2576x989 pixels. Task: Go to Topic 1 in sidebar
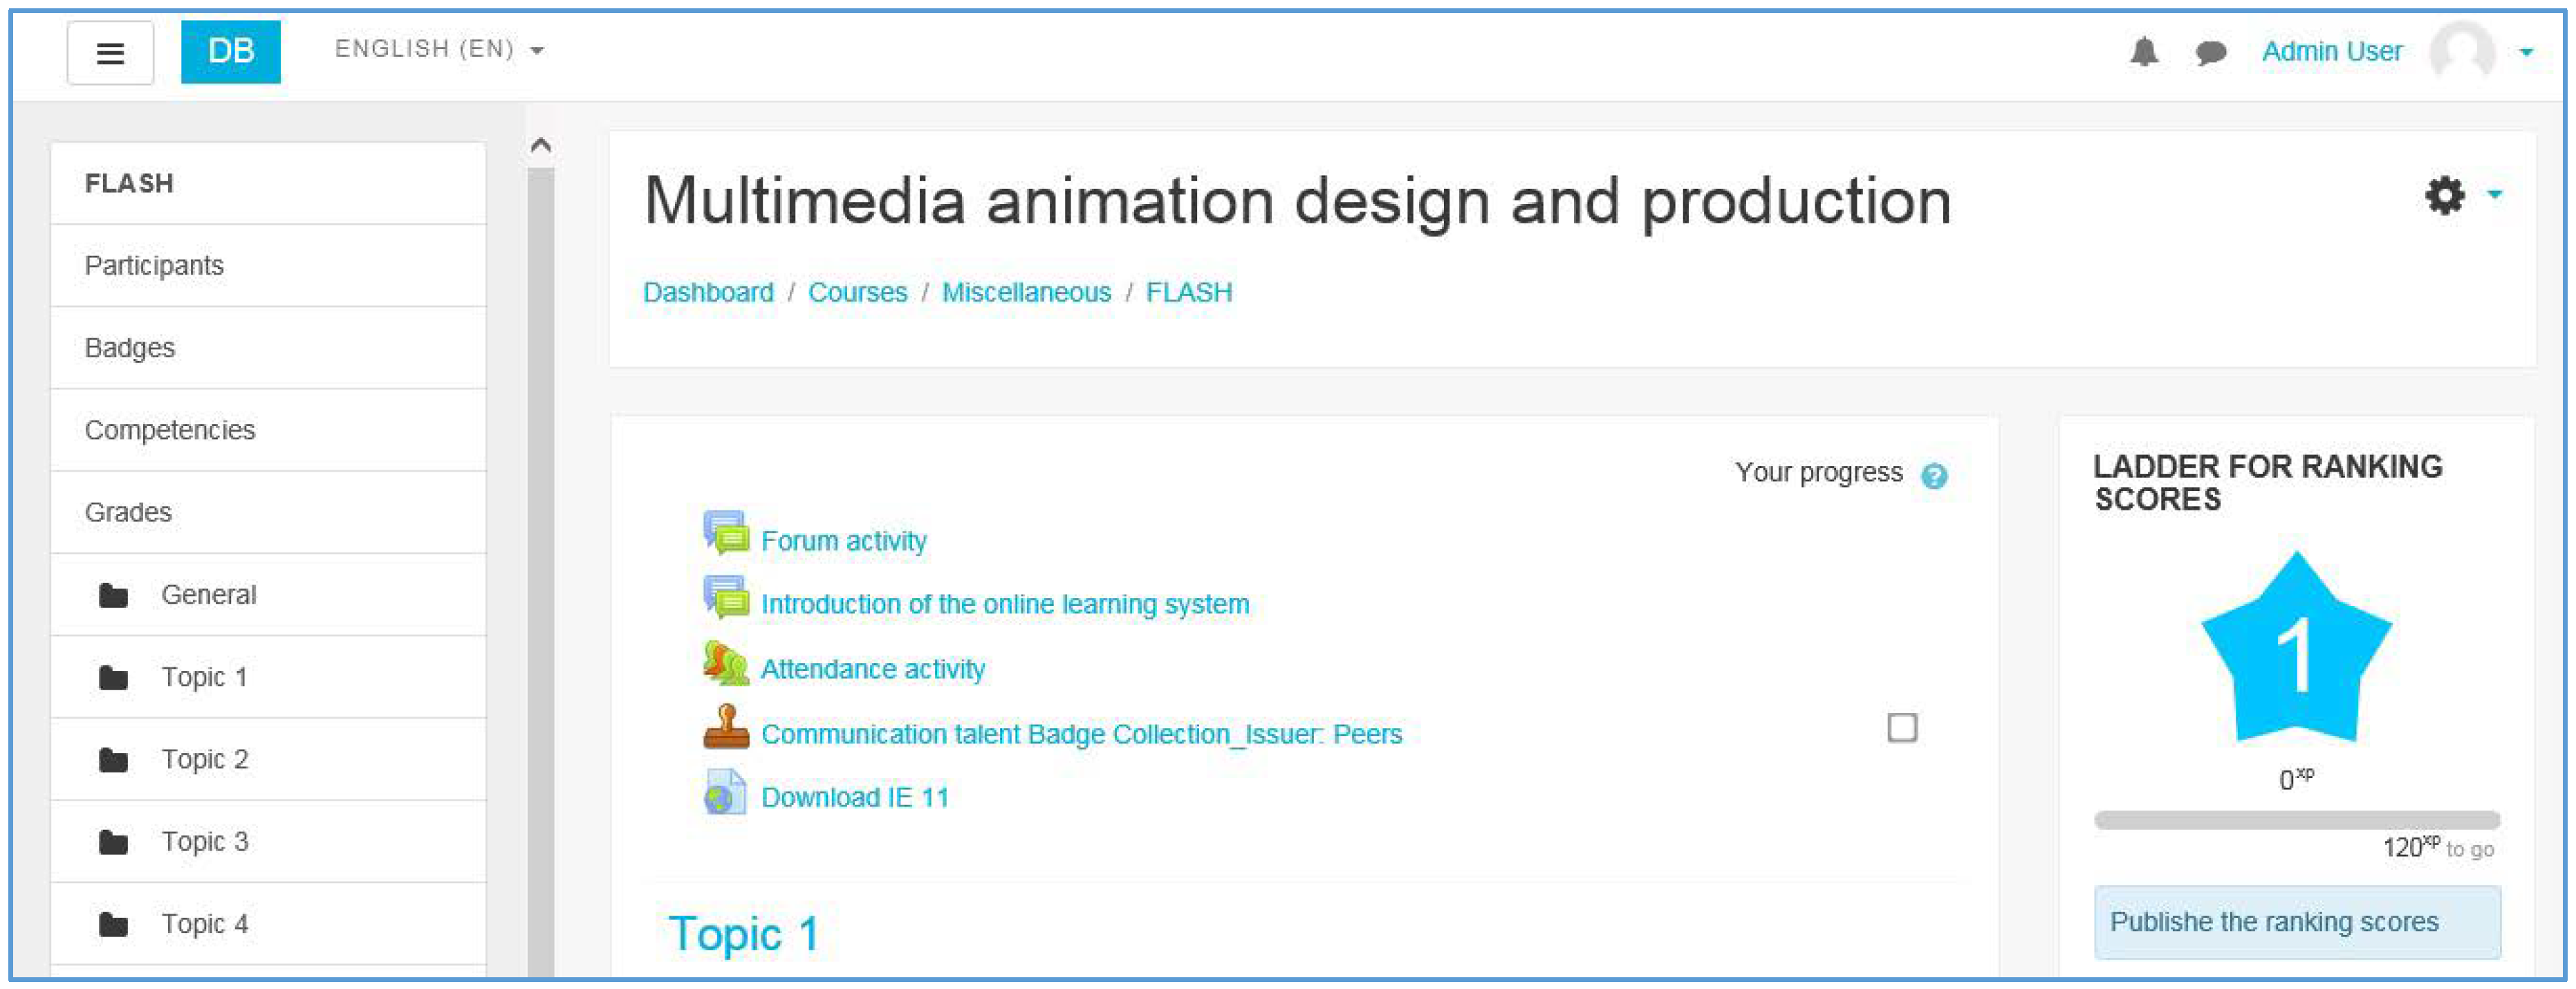click(x=268, y=677)
